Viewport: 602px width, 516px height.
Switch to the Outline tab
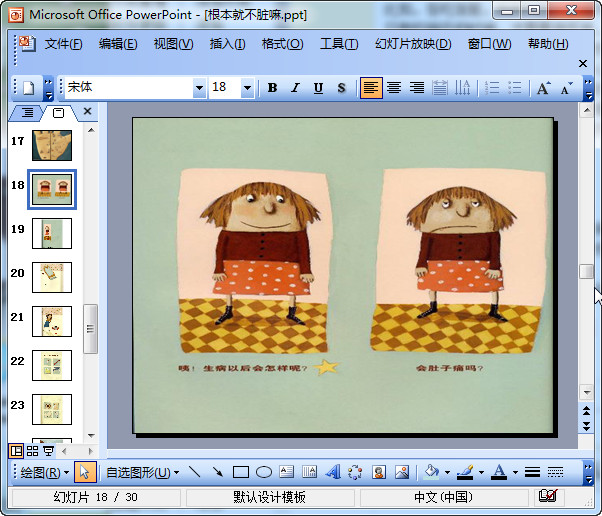[x=27, y=112]
